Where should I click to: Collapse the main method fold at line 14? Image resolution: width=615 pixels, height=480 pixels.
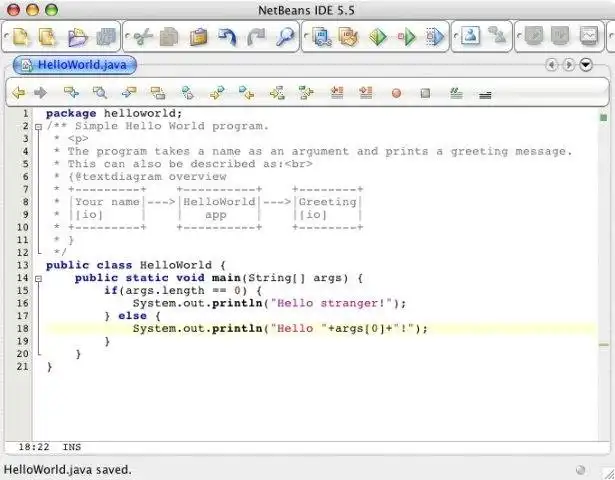point(38,279)
